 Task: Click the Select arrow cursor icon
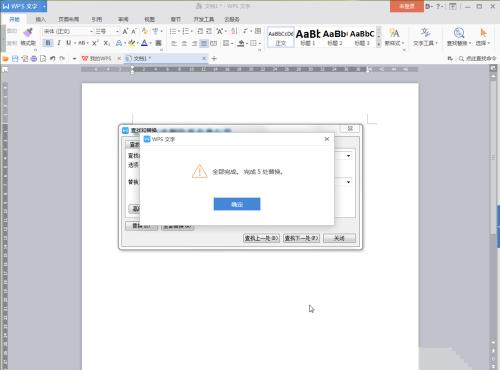483,33
